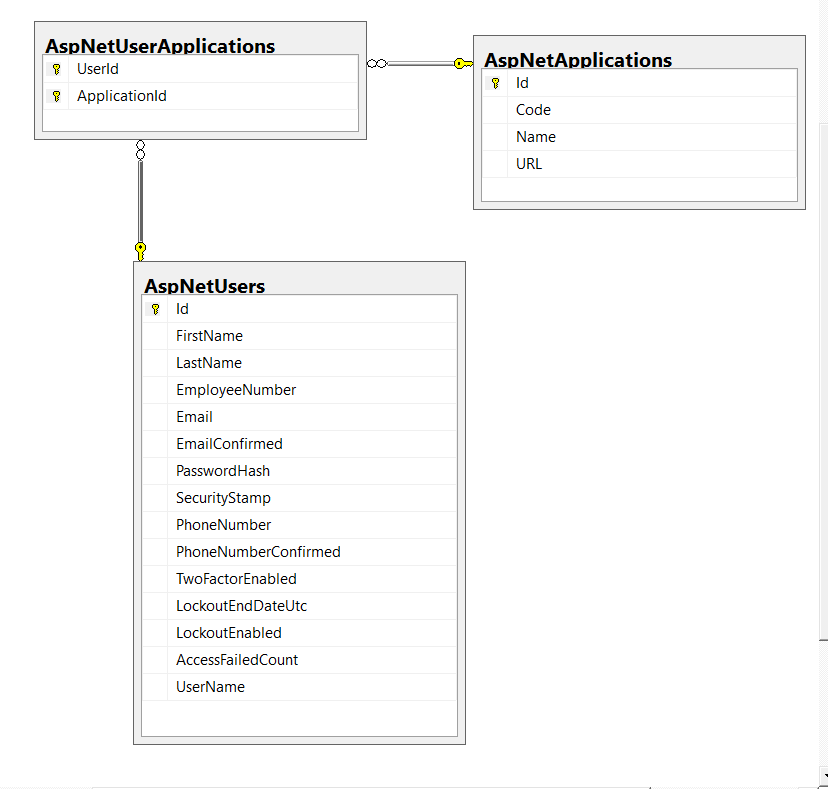The height and width of the screenshot is (789, 828).
Task: Click the primary key icon beside UserId
Action: coord(57,70)
